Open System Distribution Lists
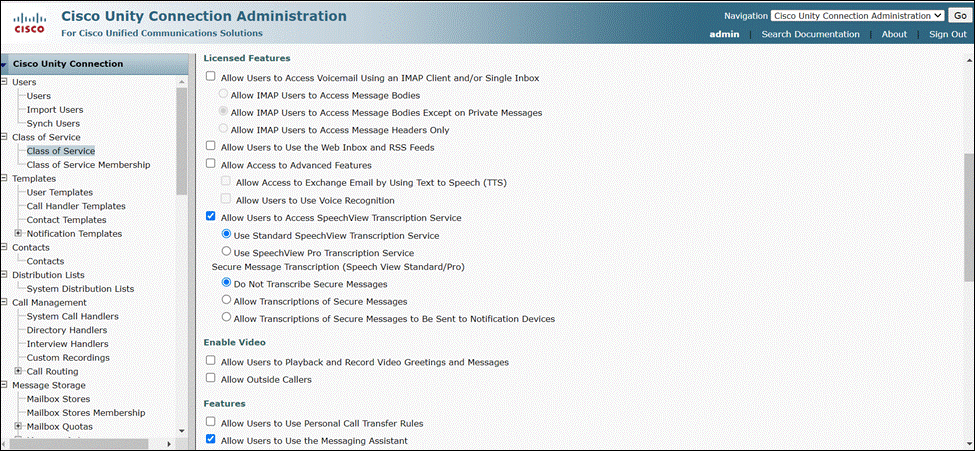The width and height of the screenshot is (975, 451). [x=80, y=289]
